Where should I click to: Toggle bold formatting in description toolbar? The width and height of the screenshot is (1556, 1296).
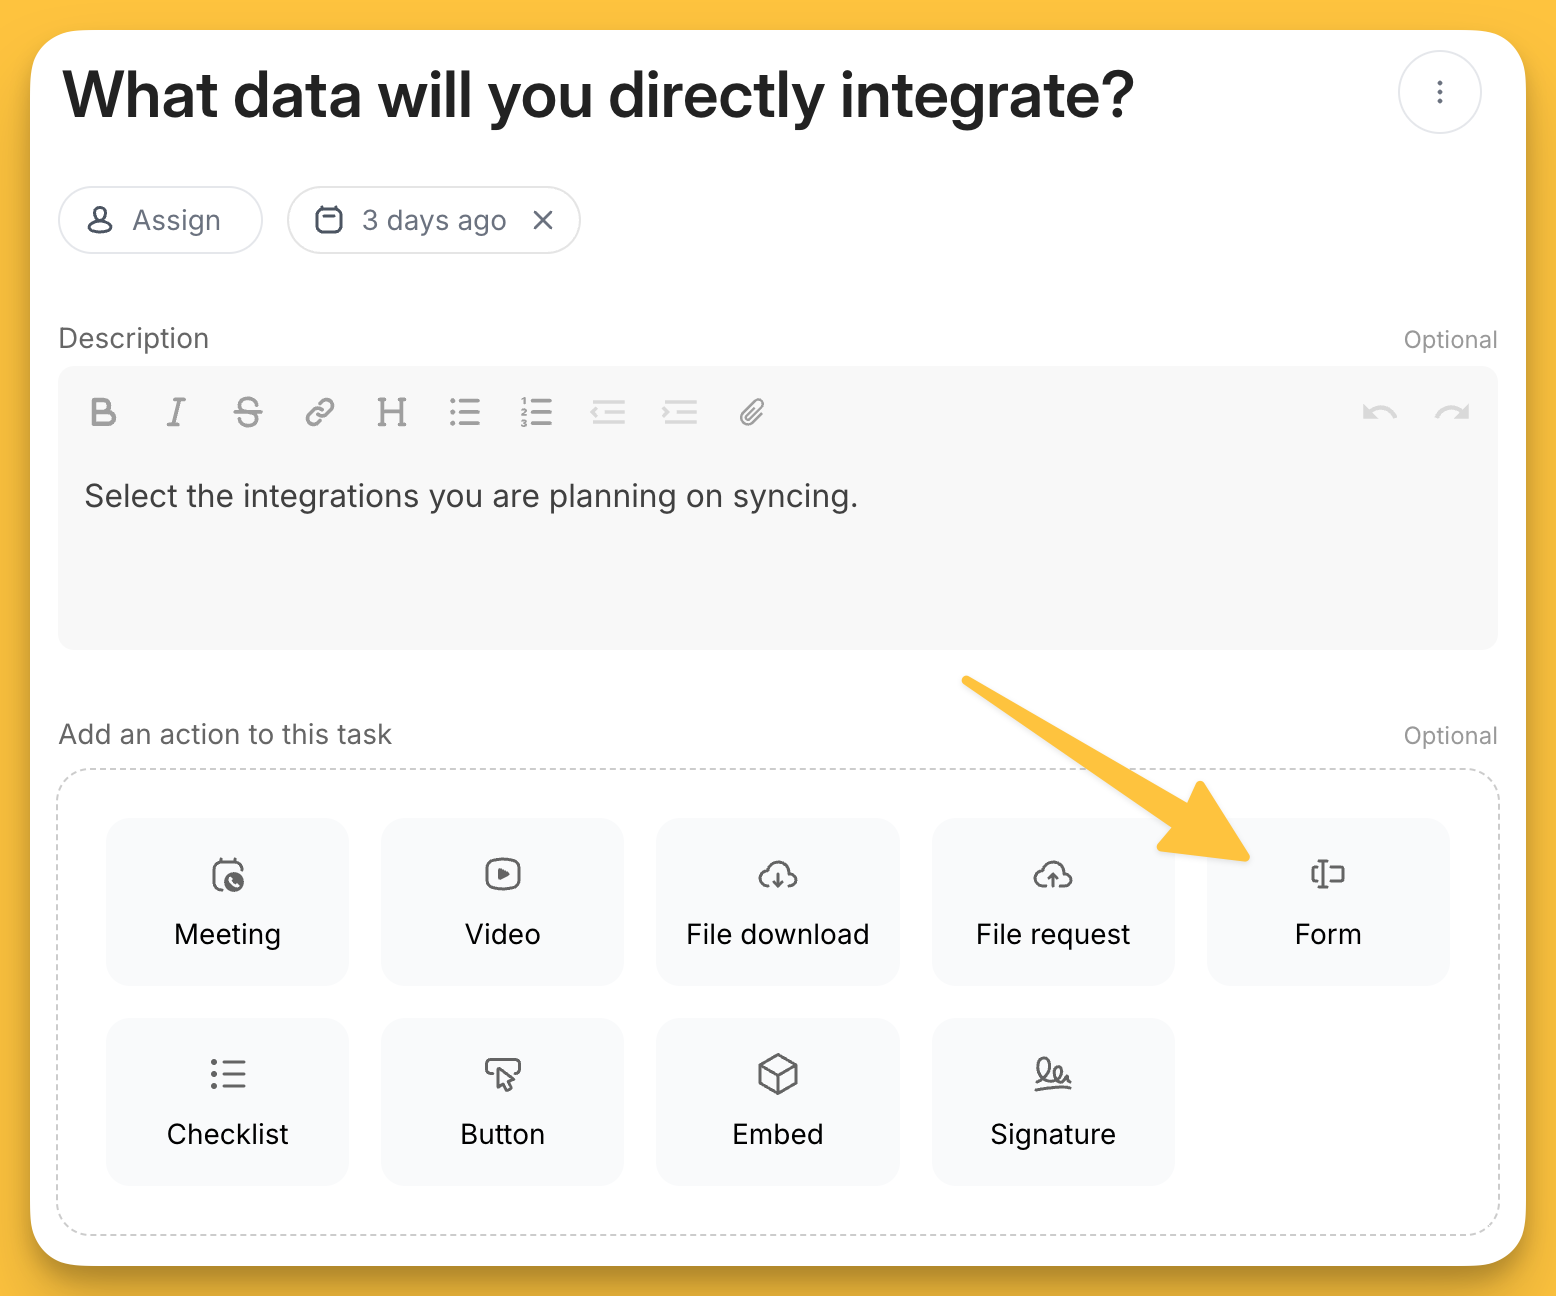(x=103, y=412)
